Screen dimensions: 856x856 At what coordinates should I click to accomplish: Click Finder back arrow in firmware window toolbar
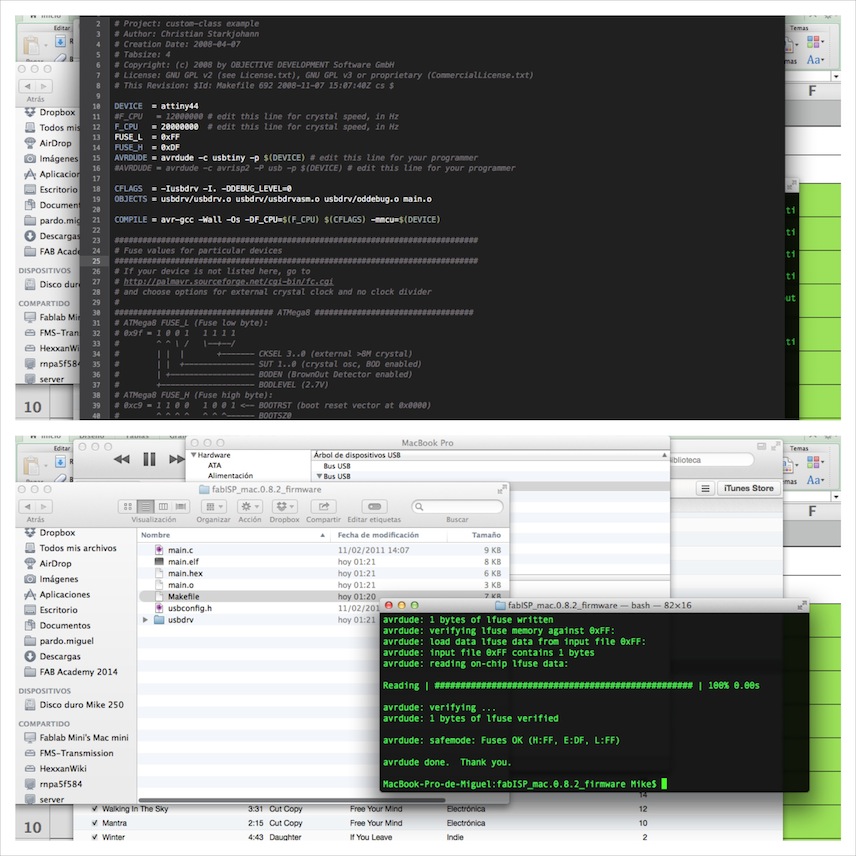28,507
